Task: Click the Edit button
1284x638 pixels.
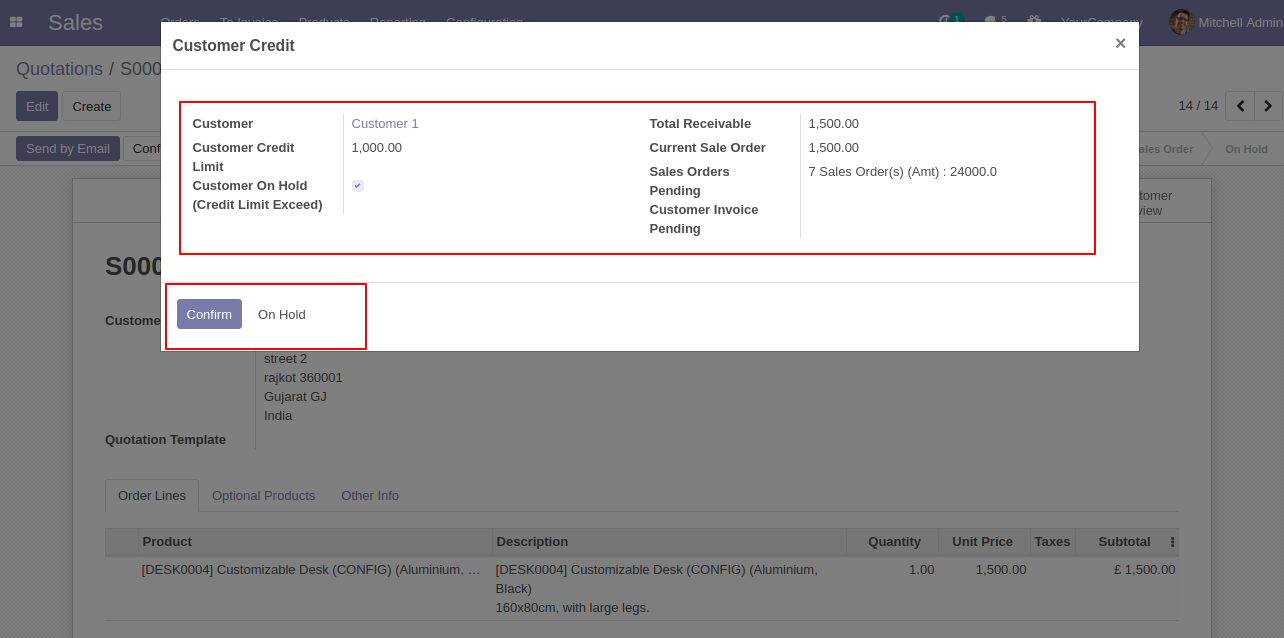Action: pyautogui.click(x=37, y=106)
